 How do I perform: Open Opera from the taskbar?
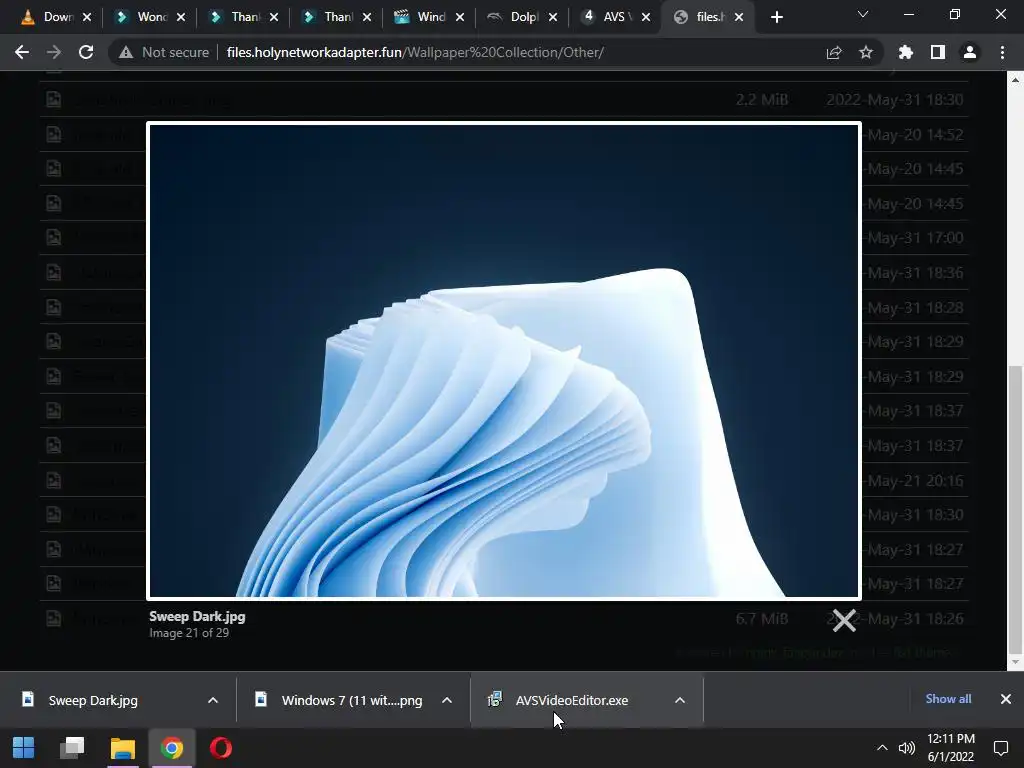pyautogui.click(x=221, y=748)
